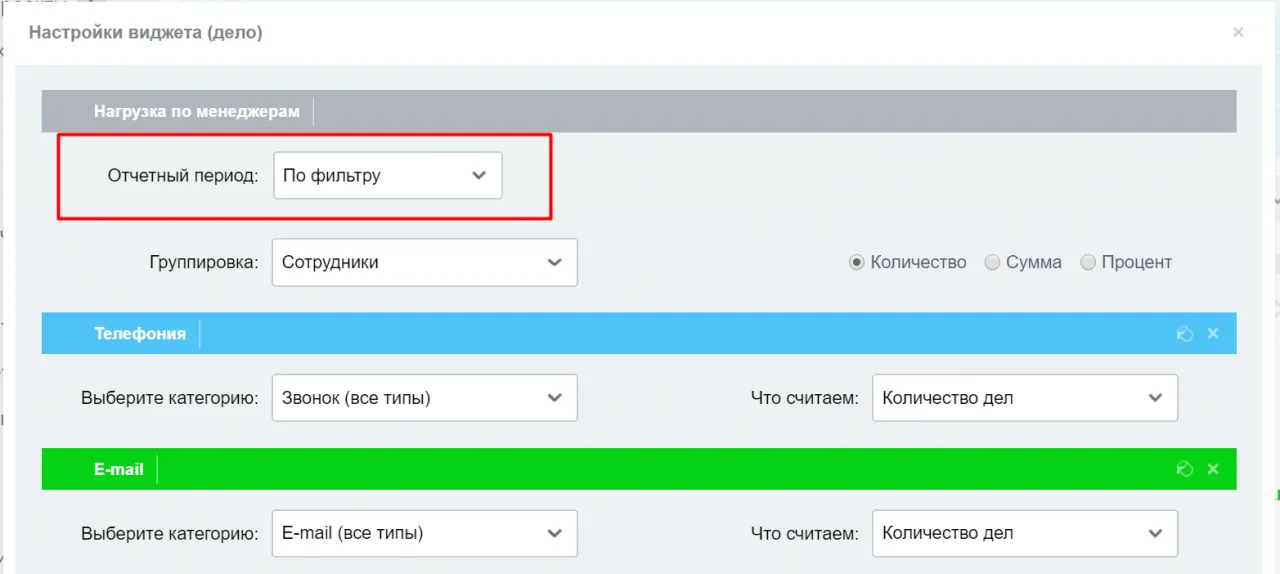The width and height of the screenshot is (1280, 574).
Task: Select the Процент radio button
Action: (x=1088, y=262)
